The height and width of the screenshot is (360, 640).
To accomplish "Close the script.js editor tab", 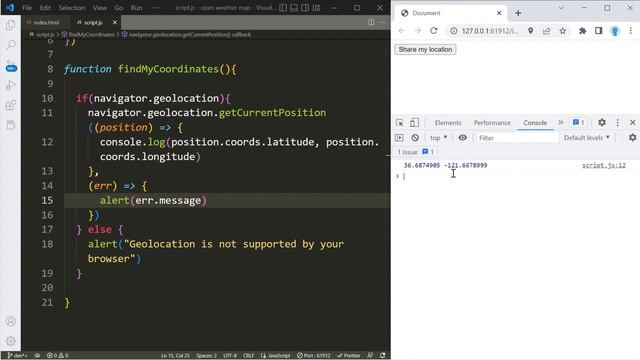I will pyautogui.click(x=115, y=22).
